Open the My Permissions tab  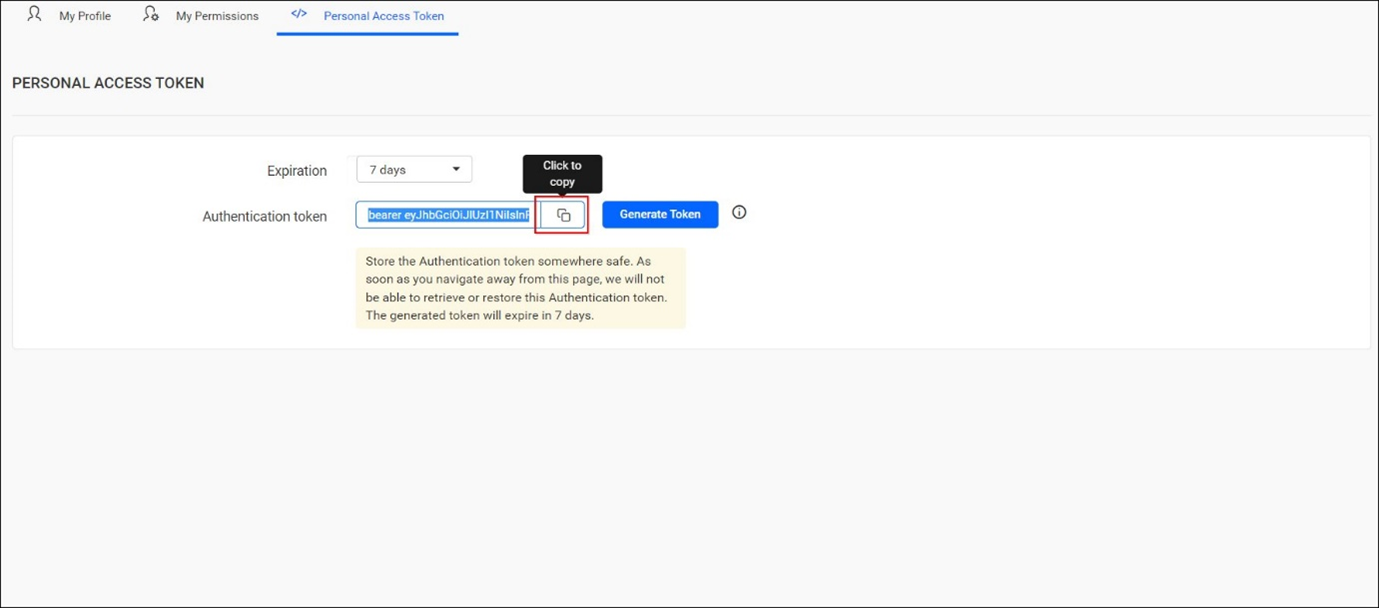[x=216, y=16]
